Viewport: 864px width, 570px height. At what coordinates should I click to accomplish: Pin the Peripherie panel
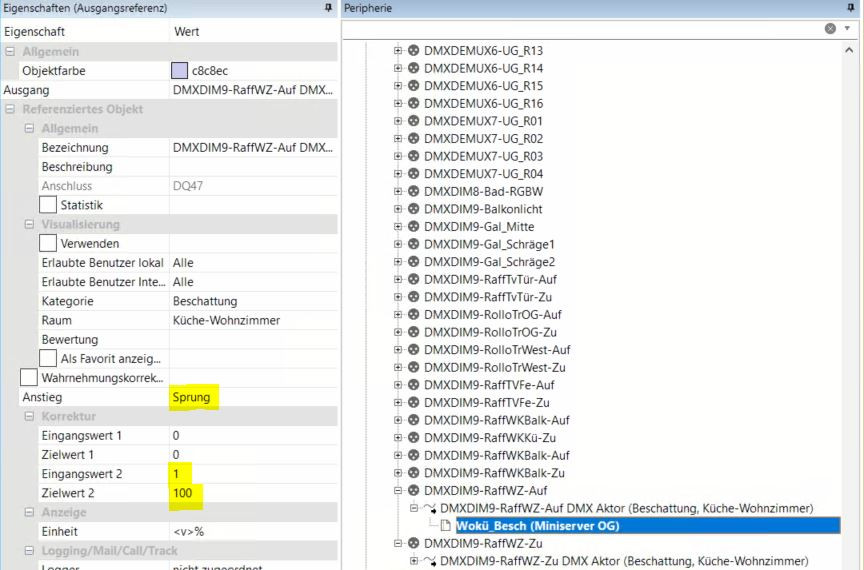pos(851,8)
